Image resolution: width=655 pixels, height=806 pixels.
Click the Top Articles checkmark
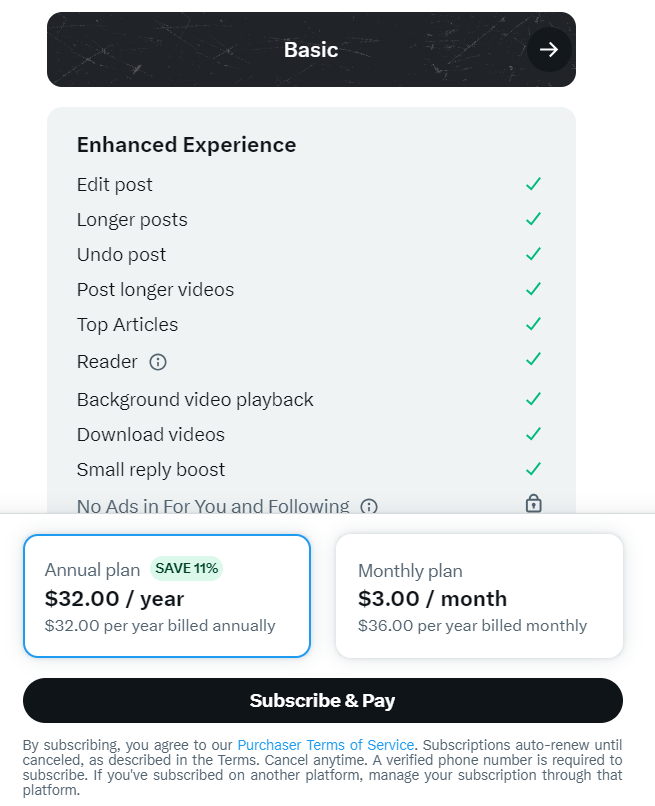pos(534,324)
